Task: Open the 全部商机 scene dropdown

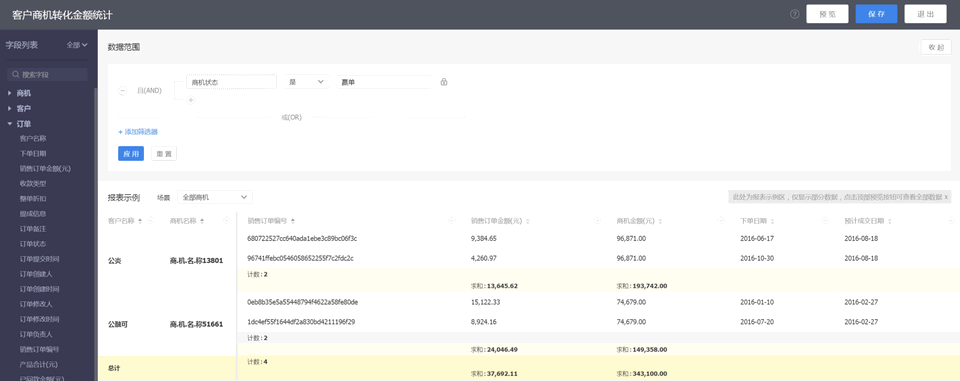Action: pyautogui.click(x=214, y=197)
